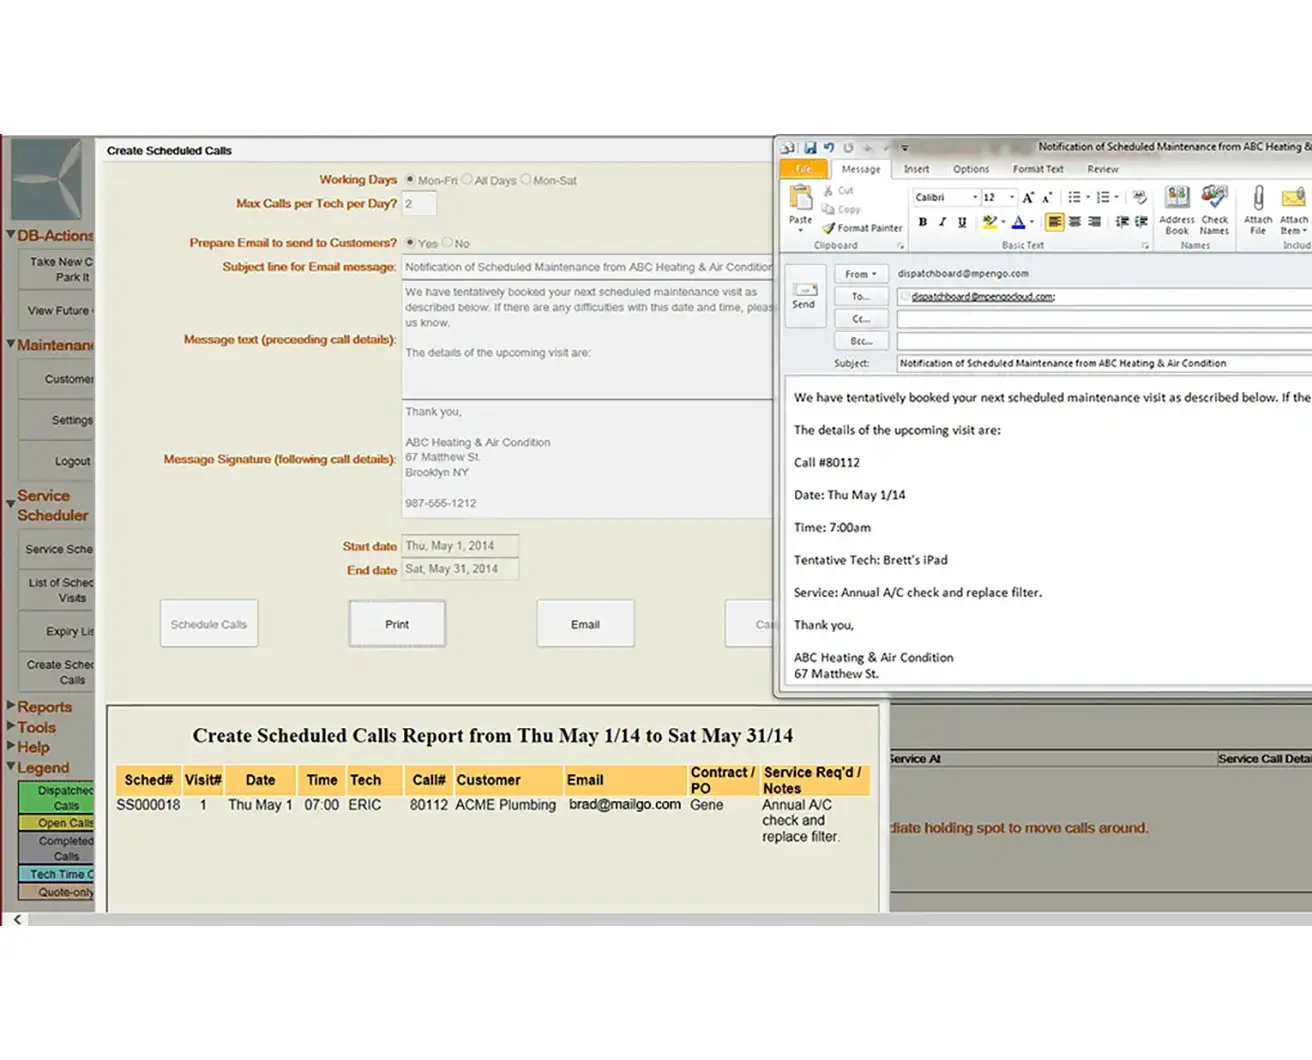
Task: Select the Mon-Sat working days option
Action: (525, 180)
